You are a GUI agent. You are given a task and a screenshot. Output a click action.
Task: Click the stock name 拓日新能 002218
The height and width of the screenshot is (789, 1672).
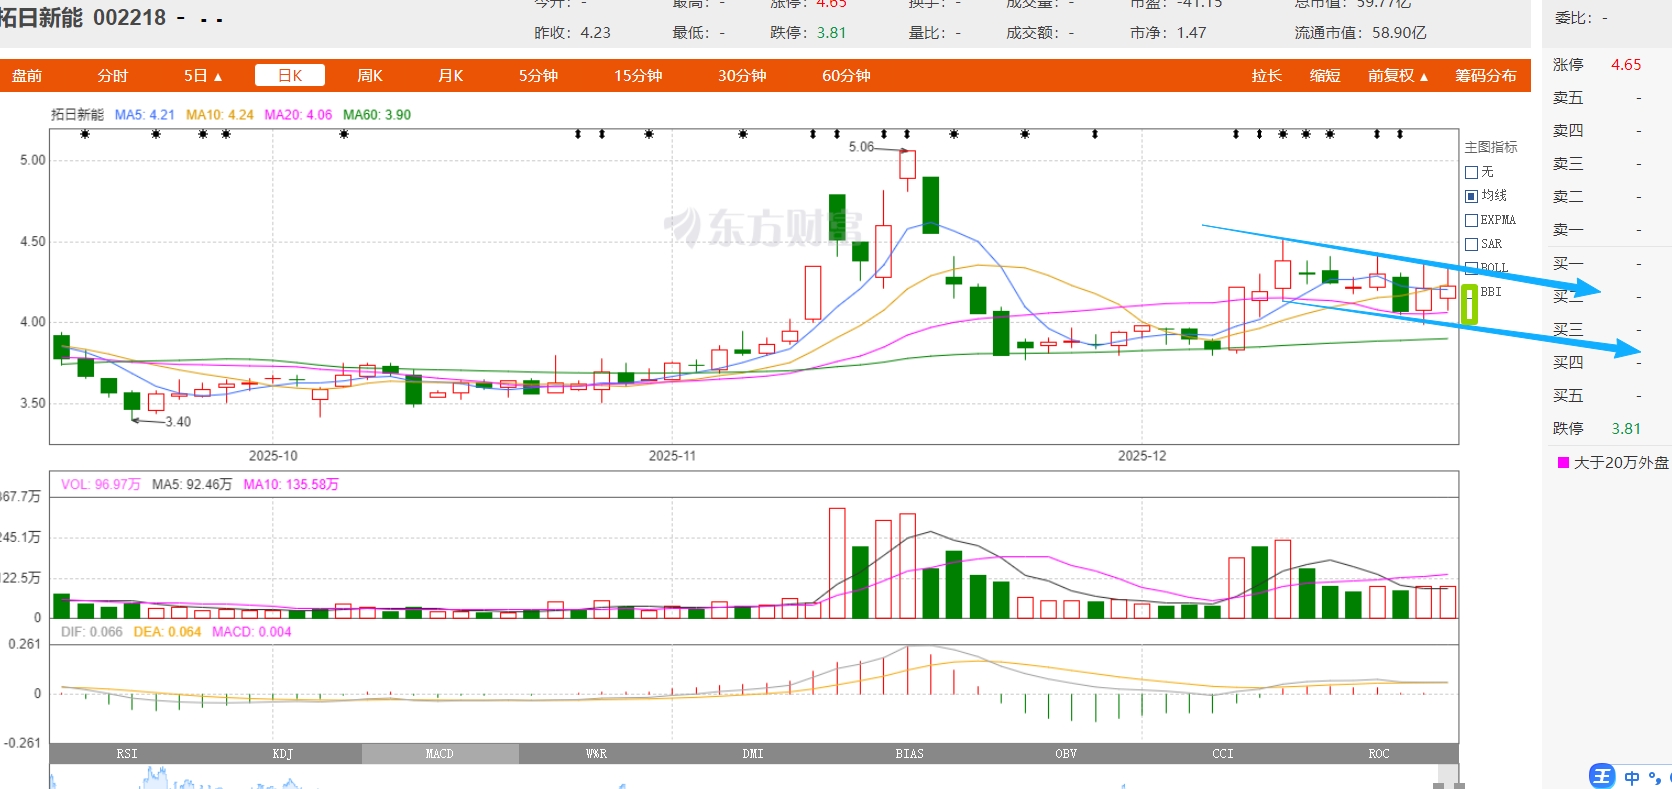coord(83,18)
